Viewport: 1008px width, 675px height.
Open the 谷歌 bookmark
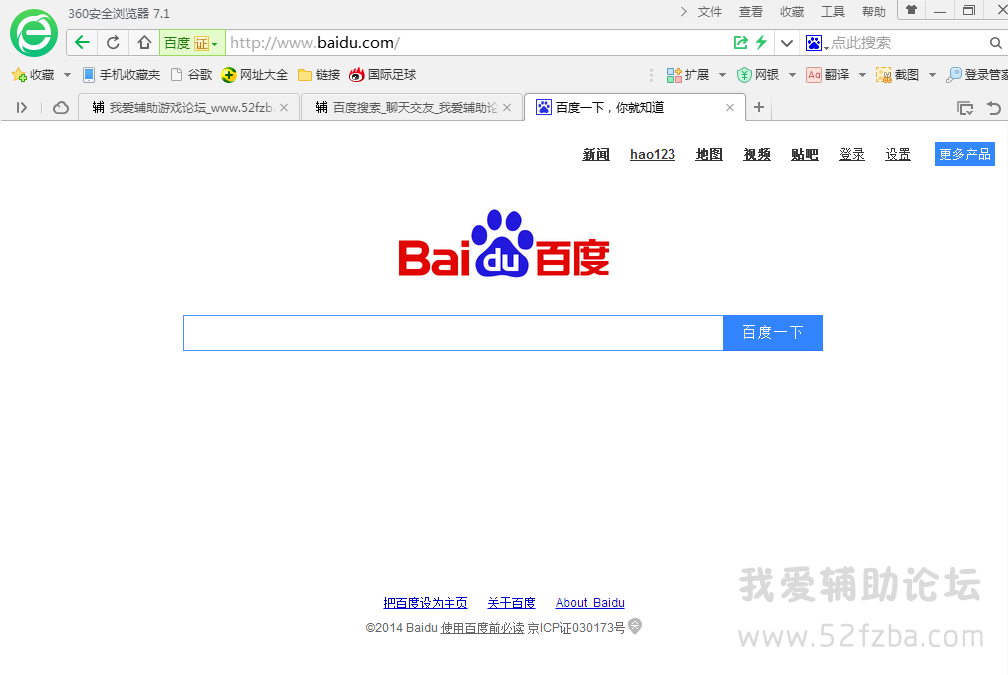(192, 75)
